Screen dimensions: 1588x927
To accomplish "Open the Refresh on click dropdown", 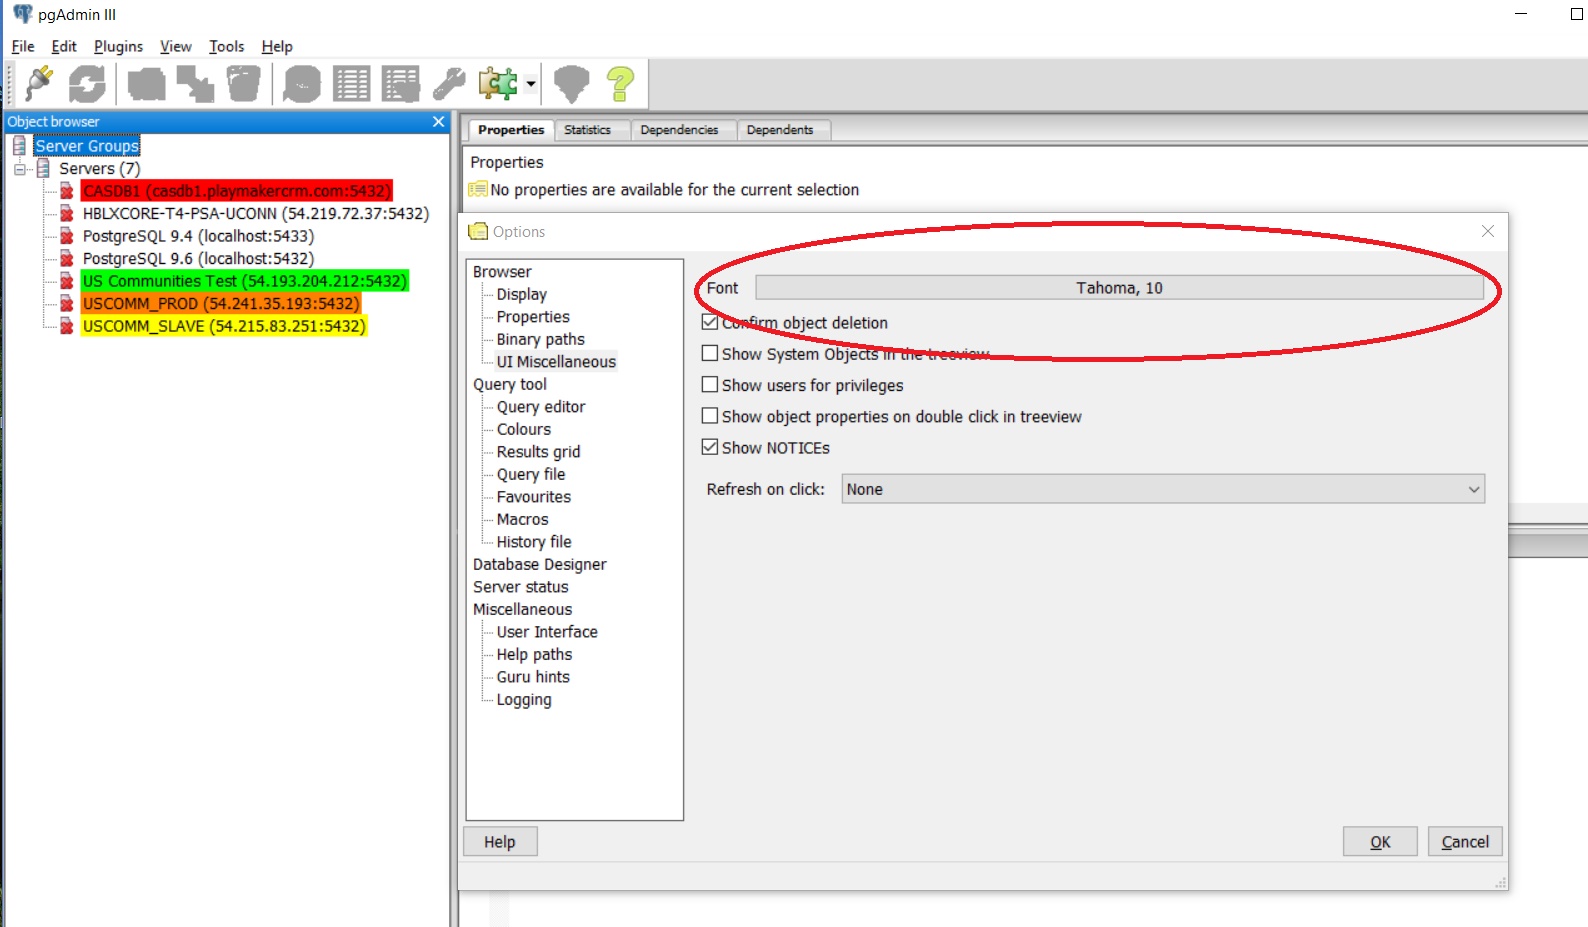I will click(x=1162, y=489).
